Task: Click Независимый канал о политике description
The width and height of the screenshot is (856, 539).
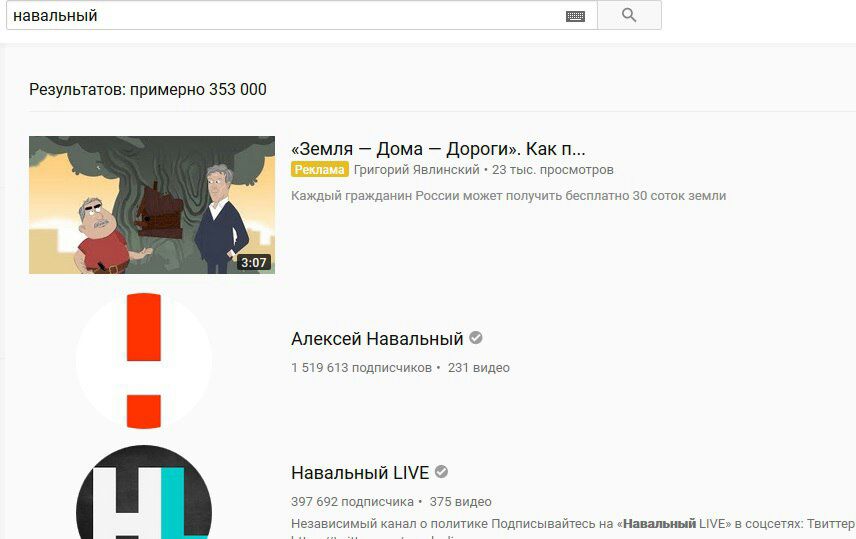Action: [573, 524]
